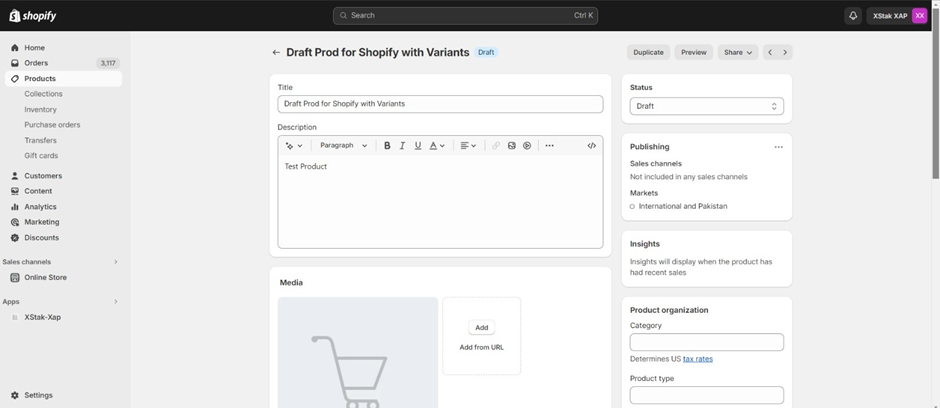Viewport: 940px width, 408px height.
Task: Go to next product arrow
Action: click(x=785, y=52)
